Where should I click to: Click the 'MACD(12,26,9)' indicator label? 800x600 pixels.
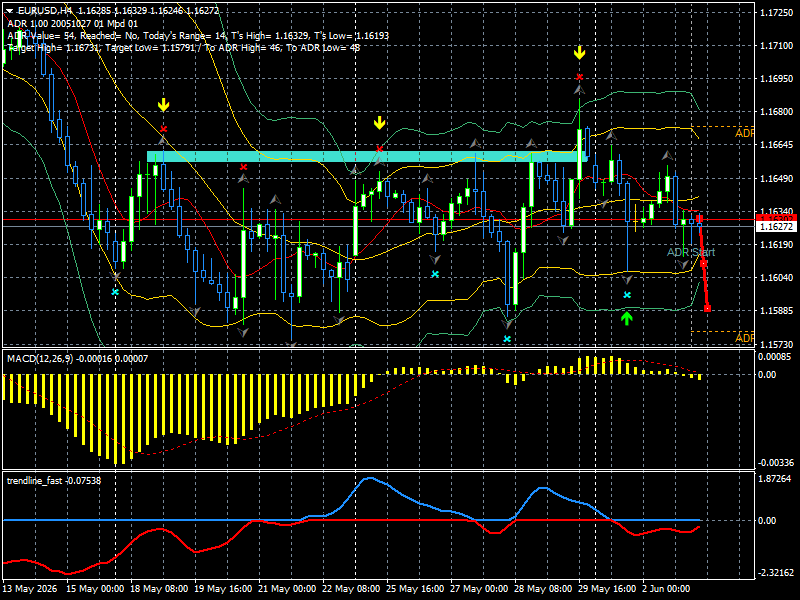tap(41, 359)
